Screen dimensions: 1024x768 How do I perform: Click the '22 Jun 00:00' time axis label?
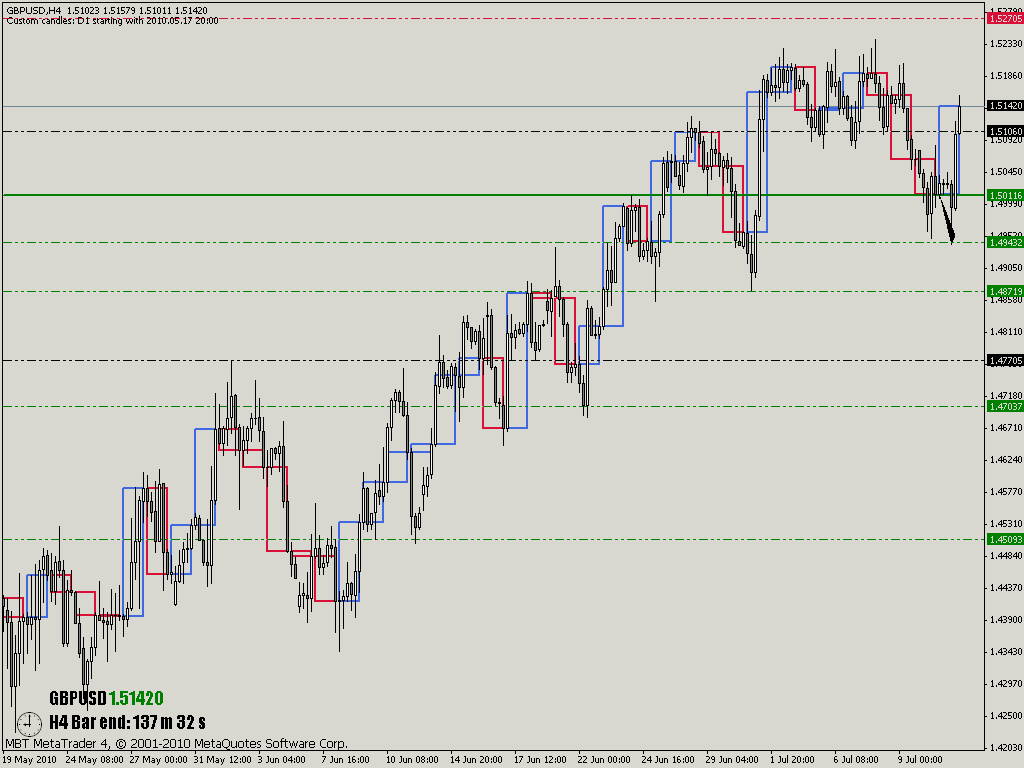[604, 760]
